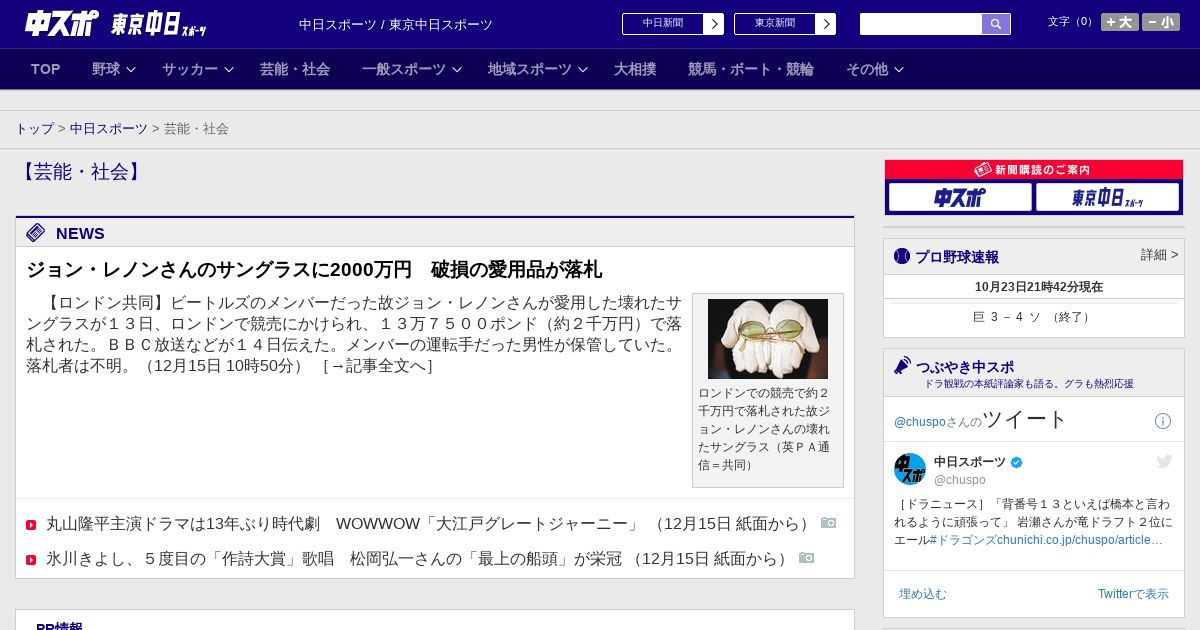Focus the header search input field

(921, 24)
